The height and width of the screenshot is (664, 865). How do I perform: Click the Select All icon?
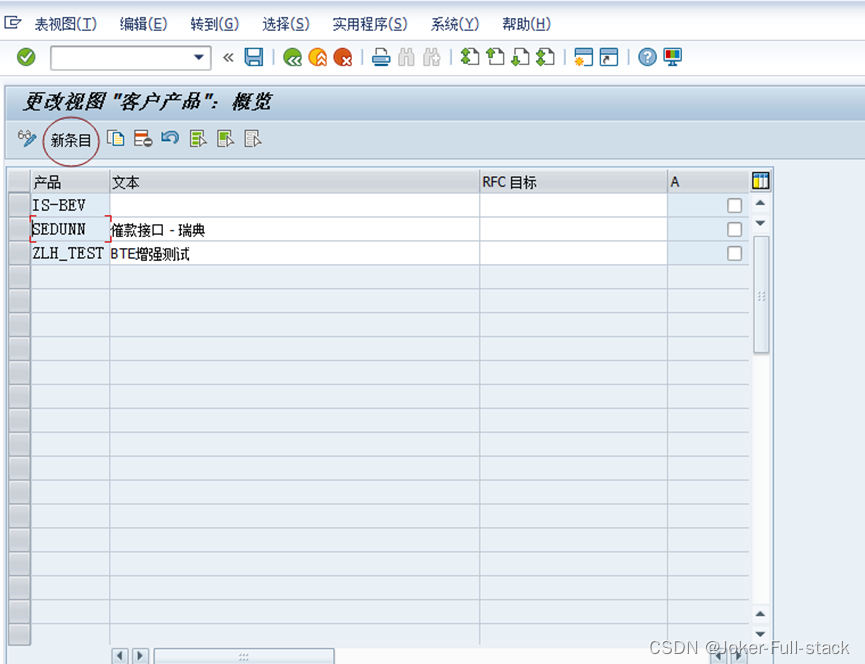197,138
